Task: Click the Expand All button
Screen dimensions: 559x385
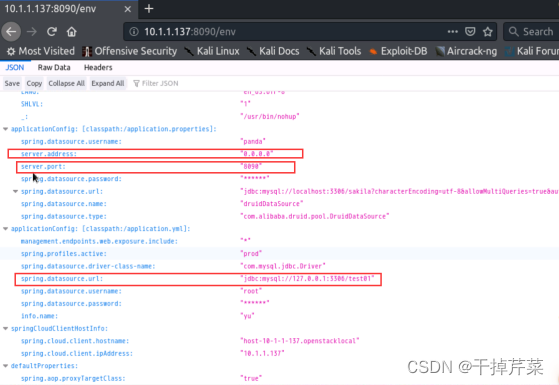Action: 108,83
